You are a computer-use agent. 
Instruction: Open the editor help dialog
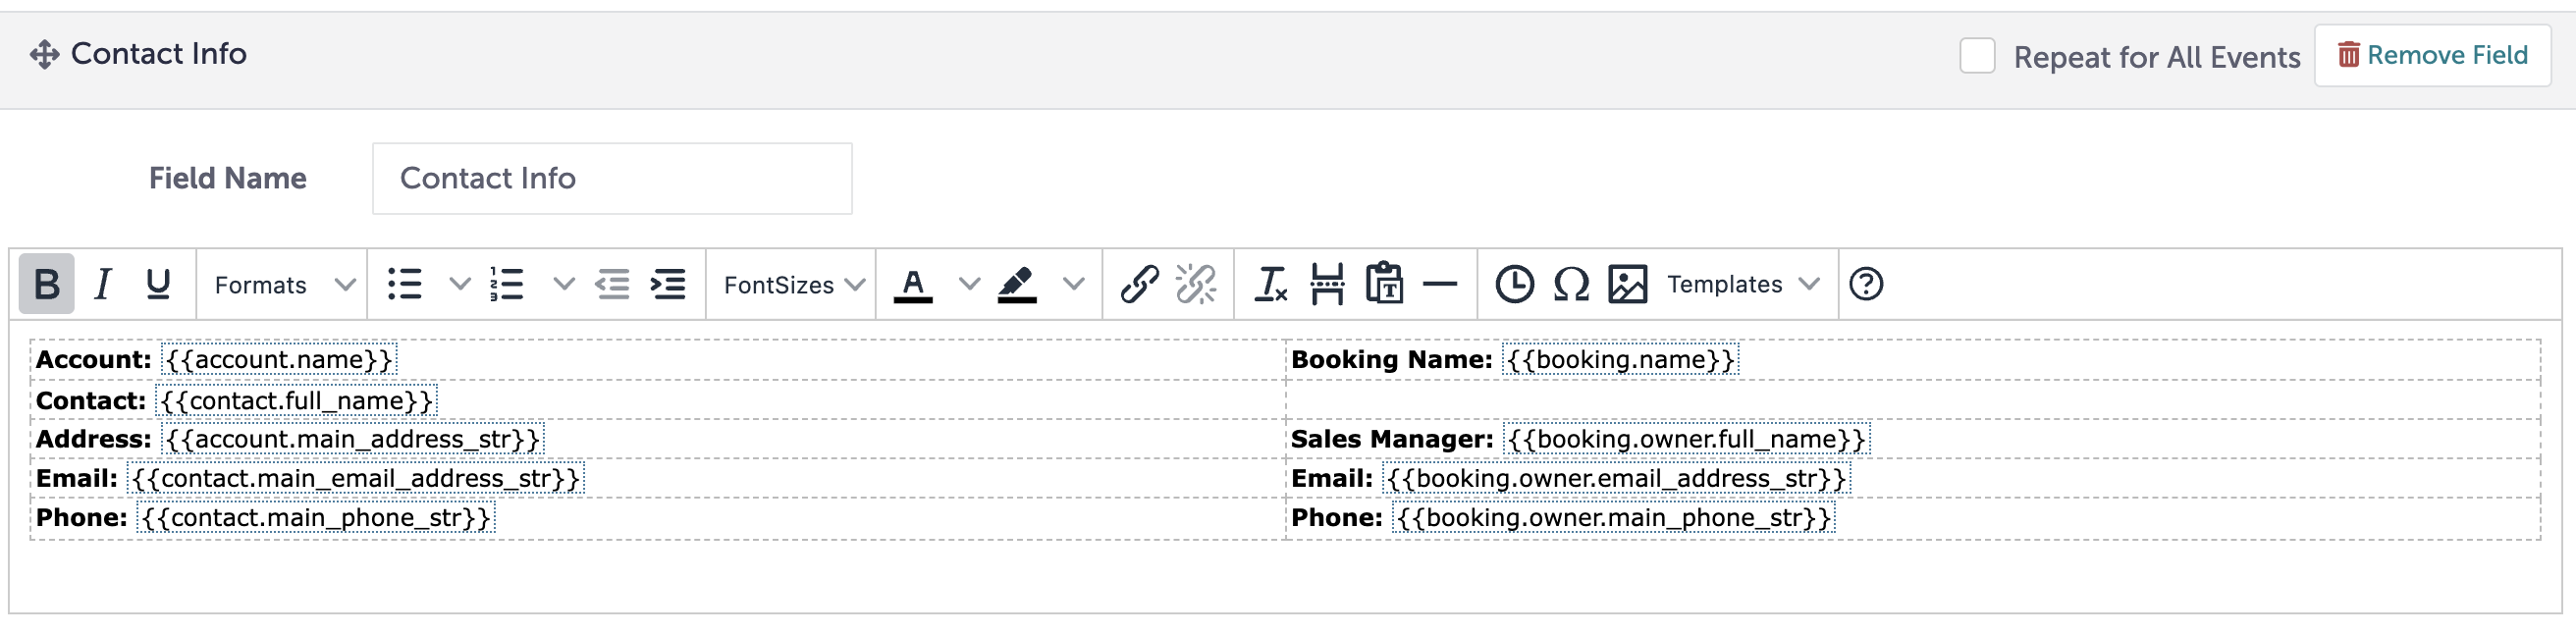[1868, 284]
